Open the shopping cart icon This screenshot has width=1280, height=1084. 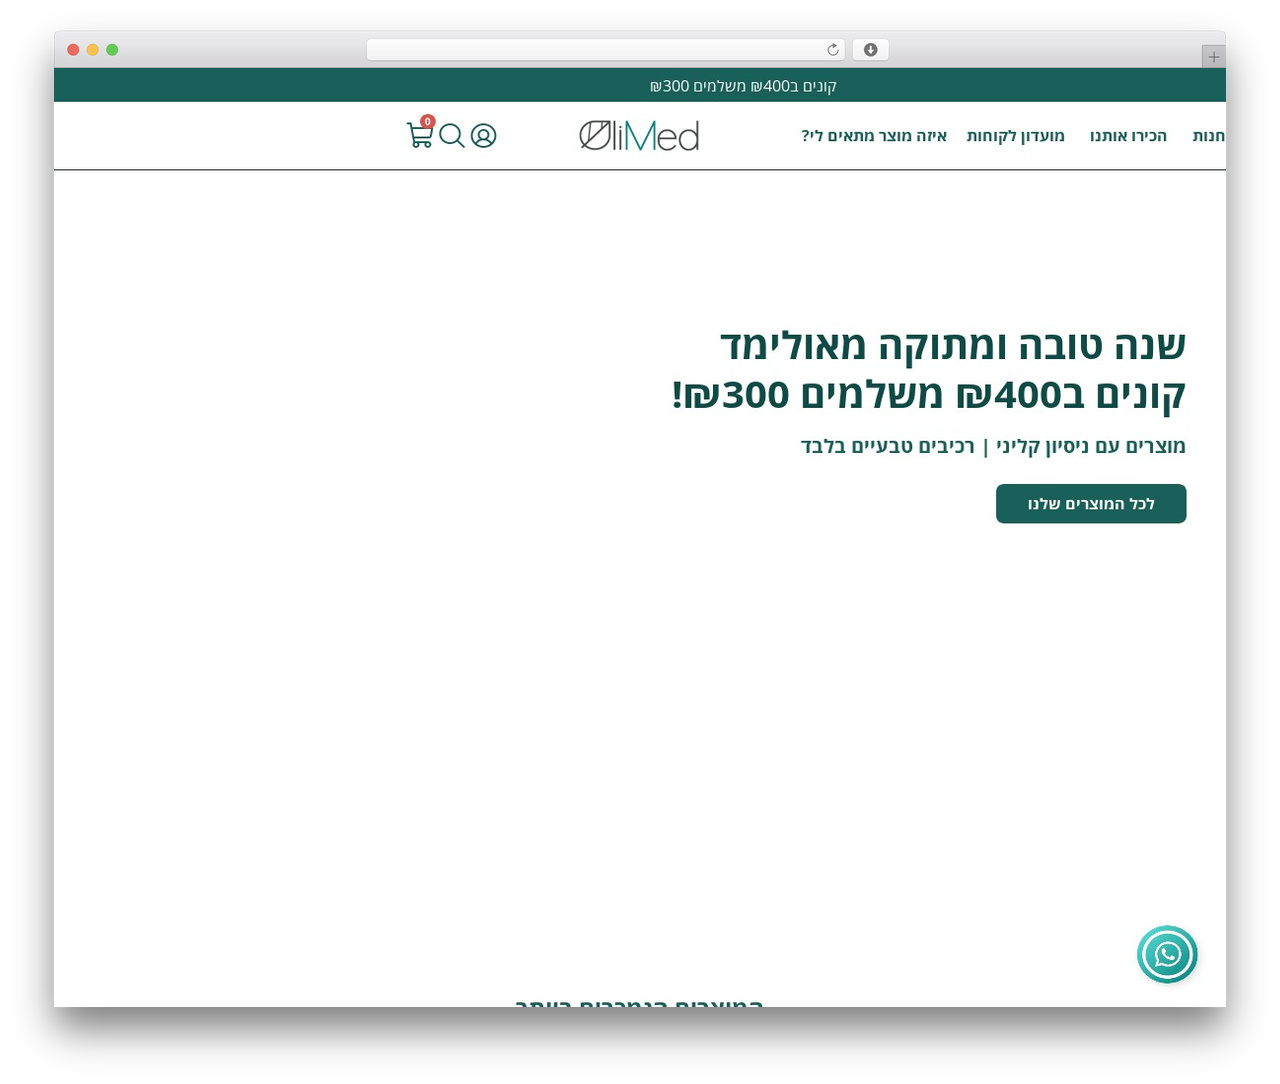[420, 136]
